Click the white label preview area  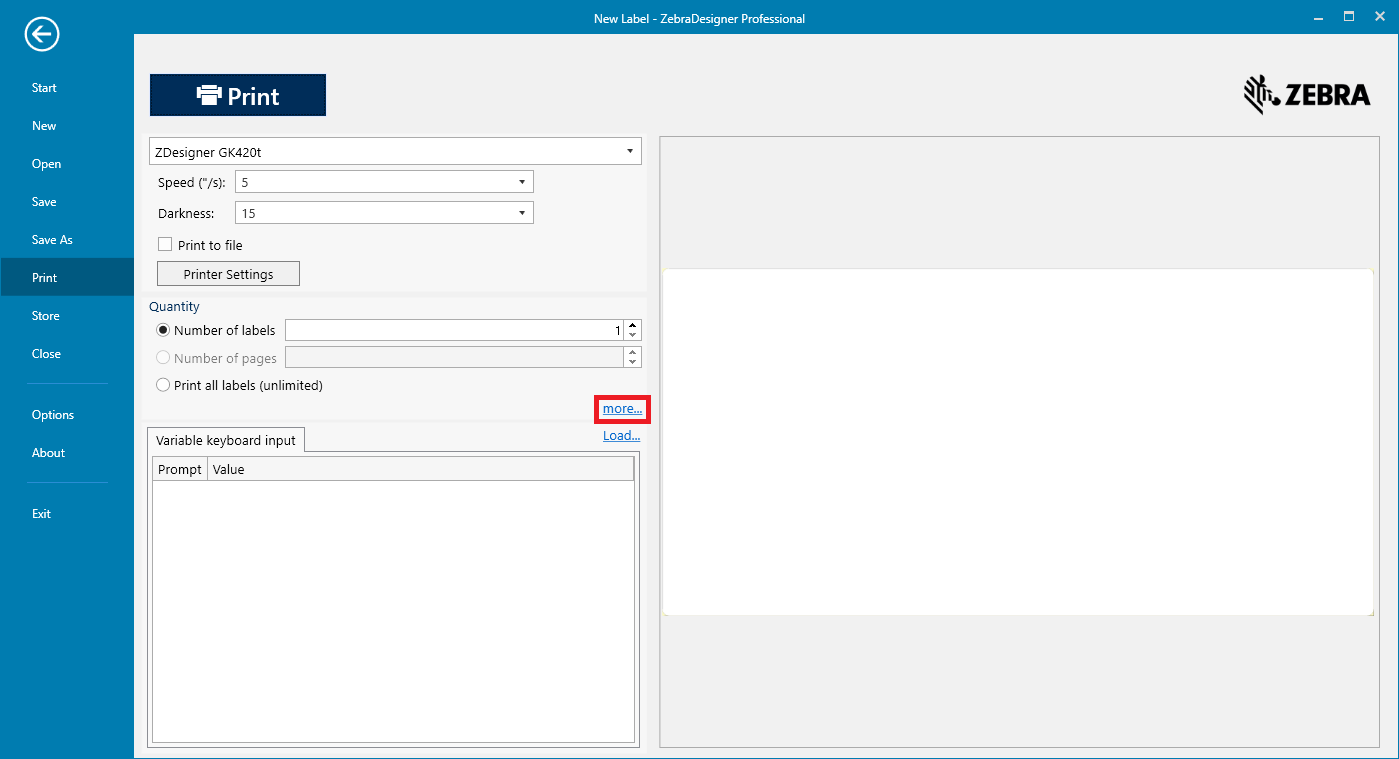pyautogui.click(x=1018, y=442)
